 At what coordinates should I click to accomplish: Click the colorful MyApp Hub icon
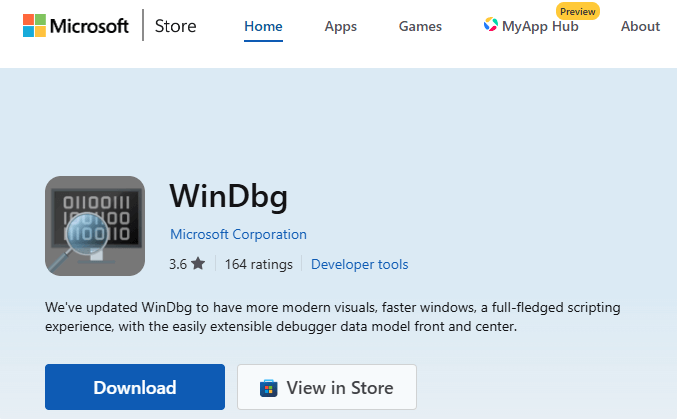coord(492,26)
